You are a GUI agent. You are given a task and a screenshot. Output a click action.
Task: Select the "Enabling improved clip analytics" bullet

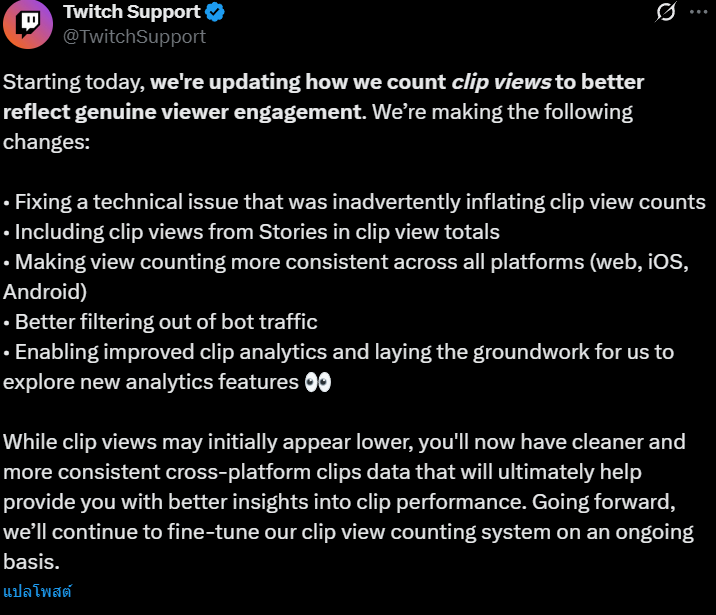338,351
